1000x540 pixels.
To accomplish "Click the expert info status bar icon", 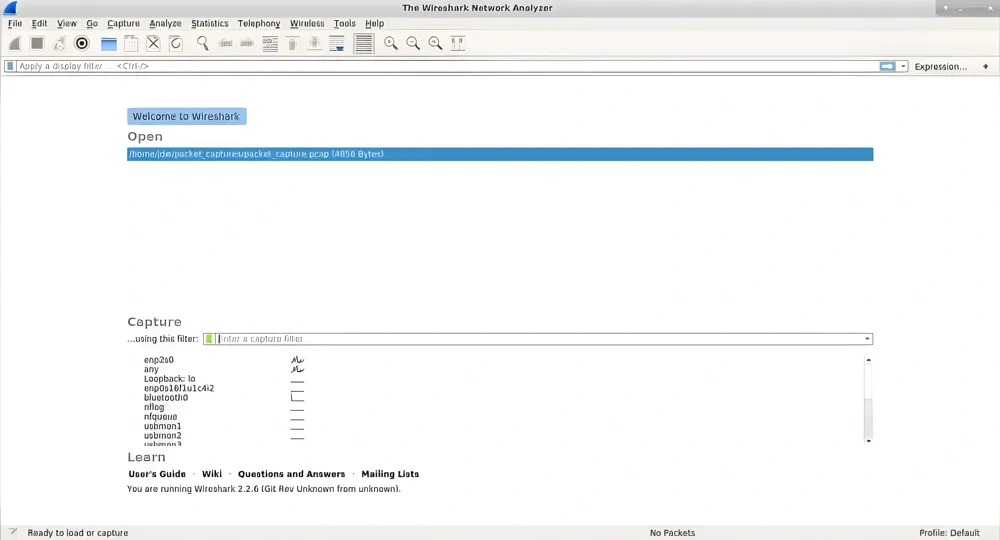I will [x=13, y=532].
